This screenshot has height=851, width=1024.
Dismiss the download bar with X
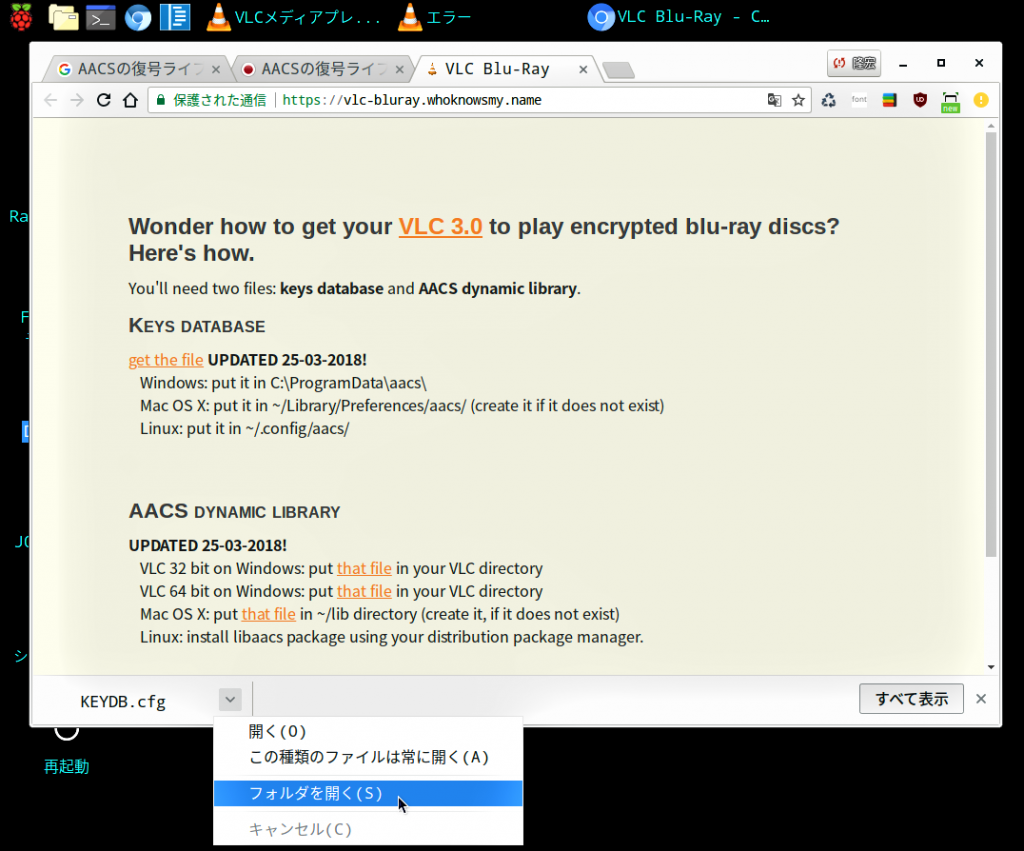[981, 699]
